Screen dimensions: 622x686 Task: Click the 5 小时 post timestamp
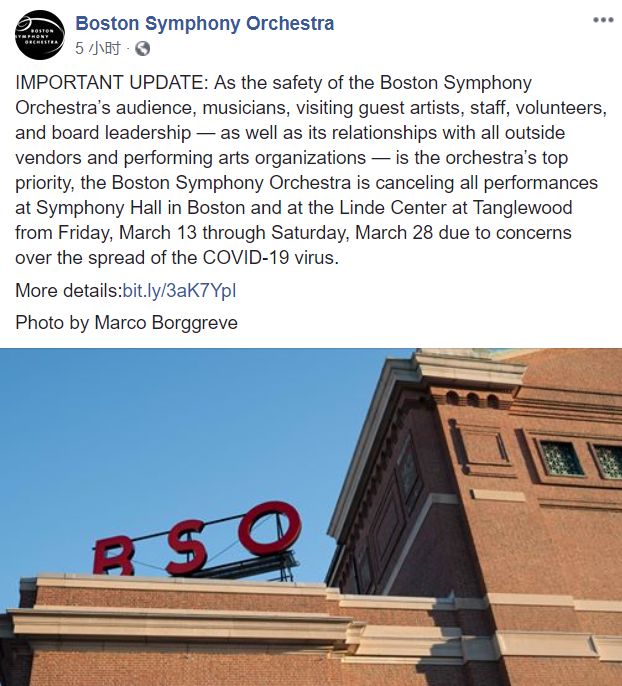pos(98,48)
